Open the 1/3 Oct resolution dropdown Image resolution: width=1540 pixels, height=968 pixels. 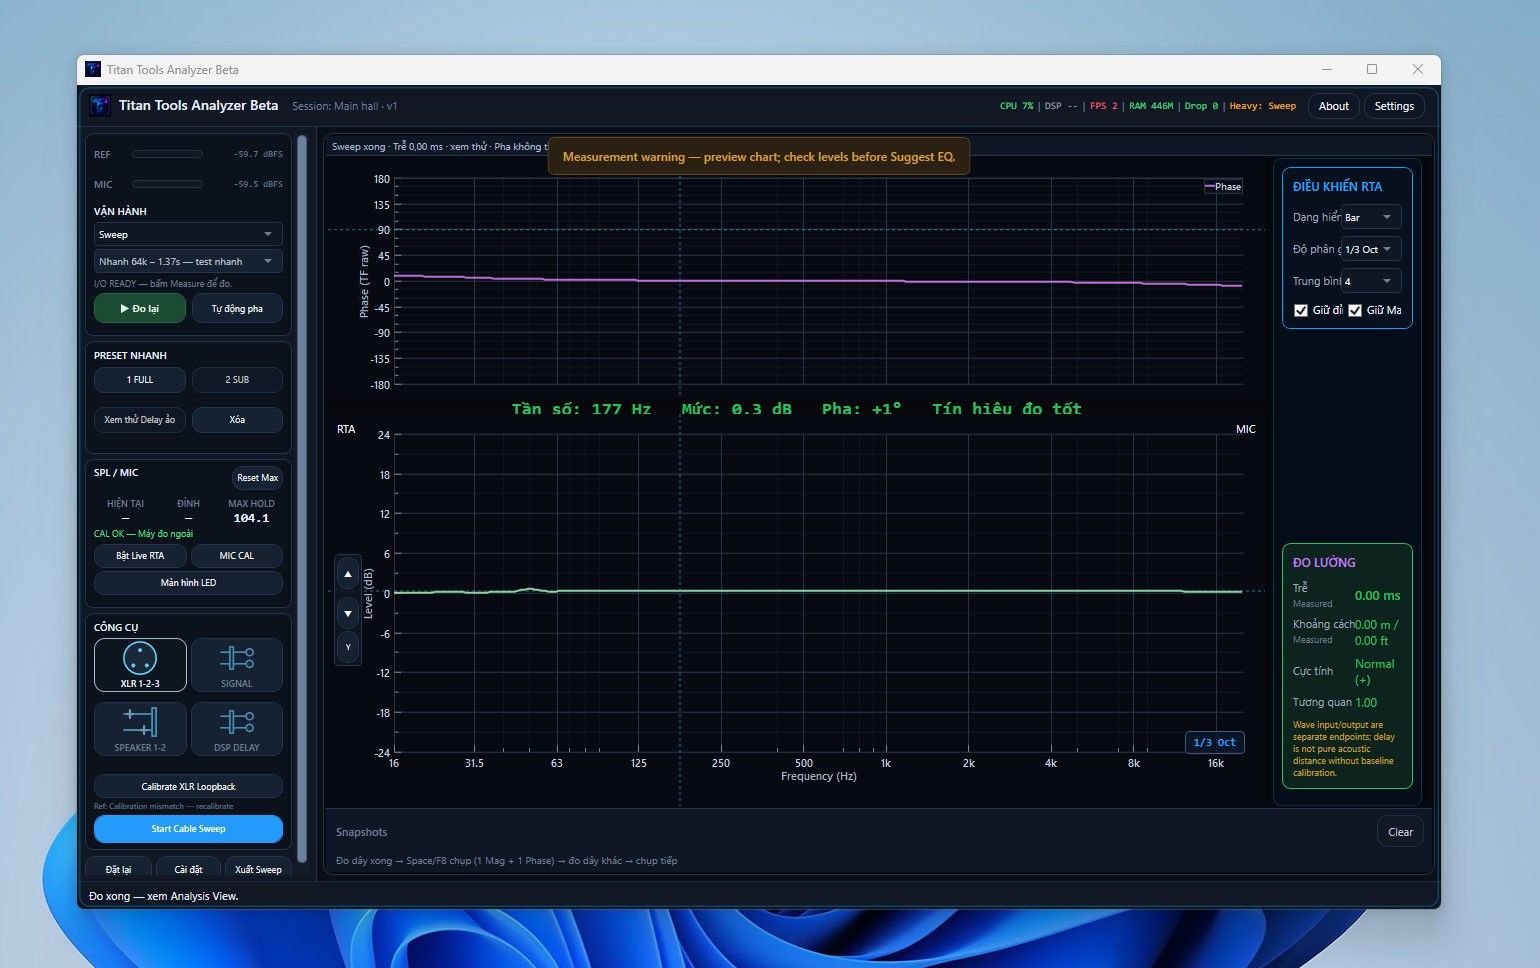1371,249
